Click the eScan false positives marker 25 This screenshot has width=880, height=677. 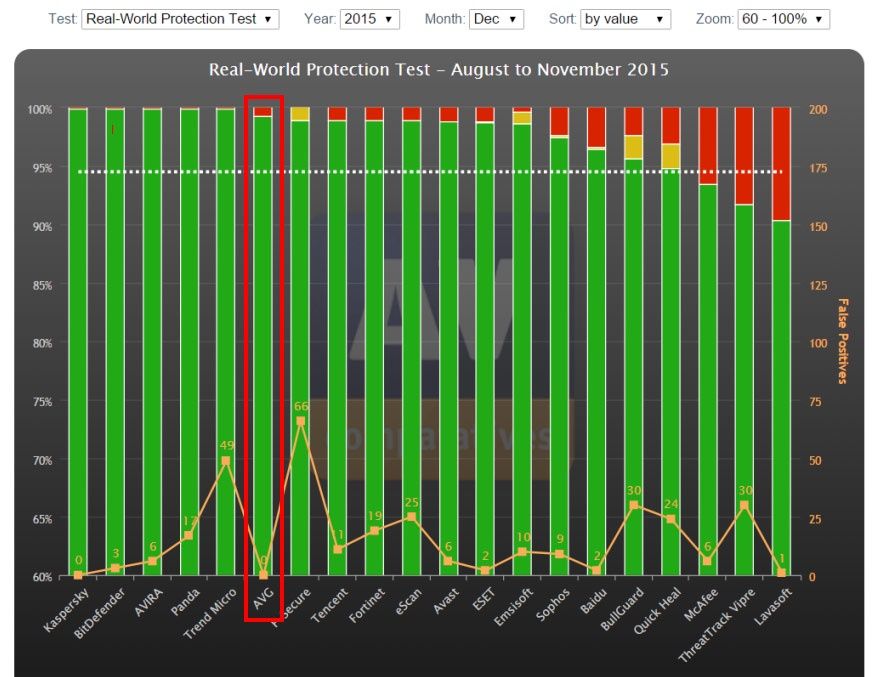tap(411, 517)
